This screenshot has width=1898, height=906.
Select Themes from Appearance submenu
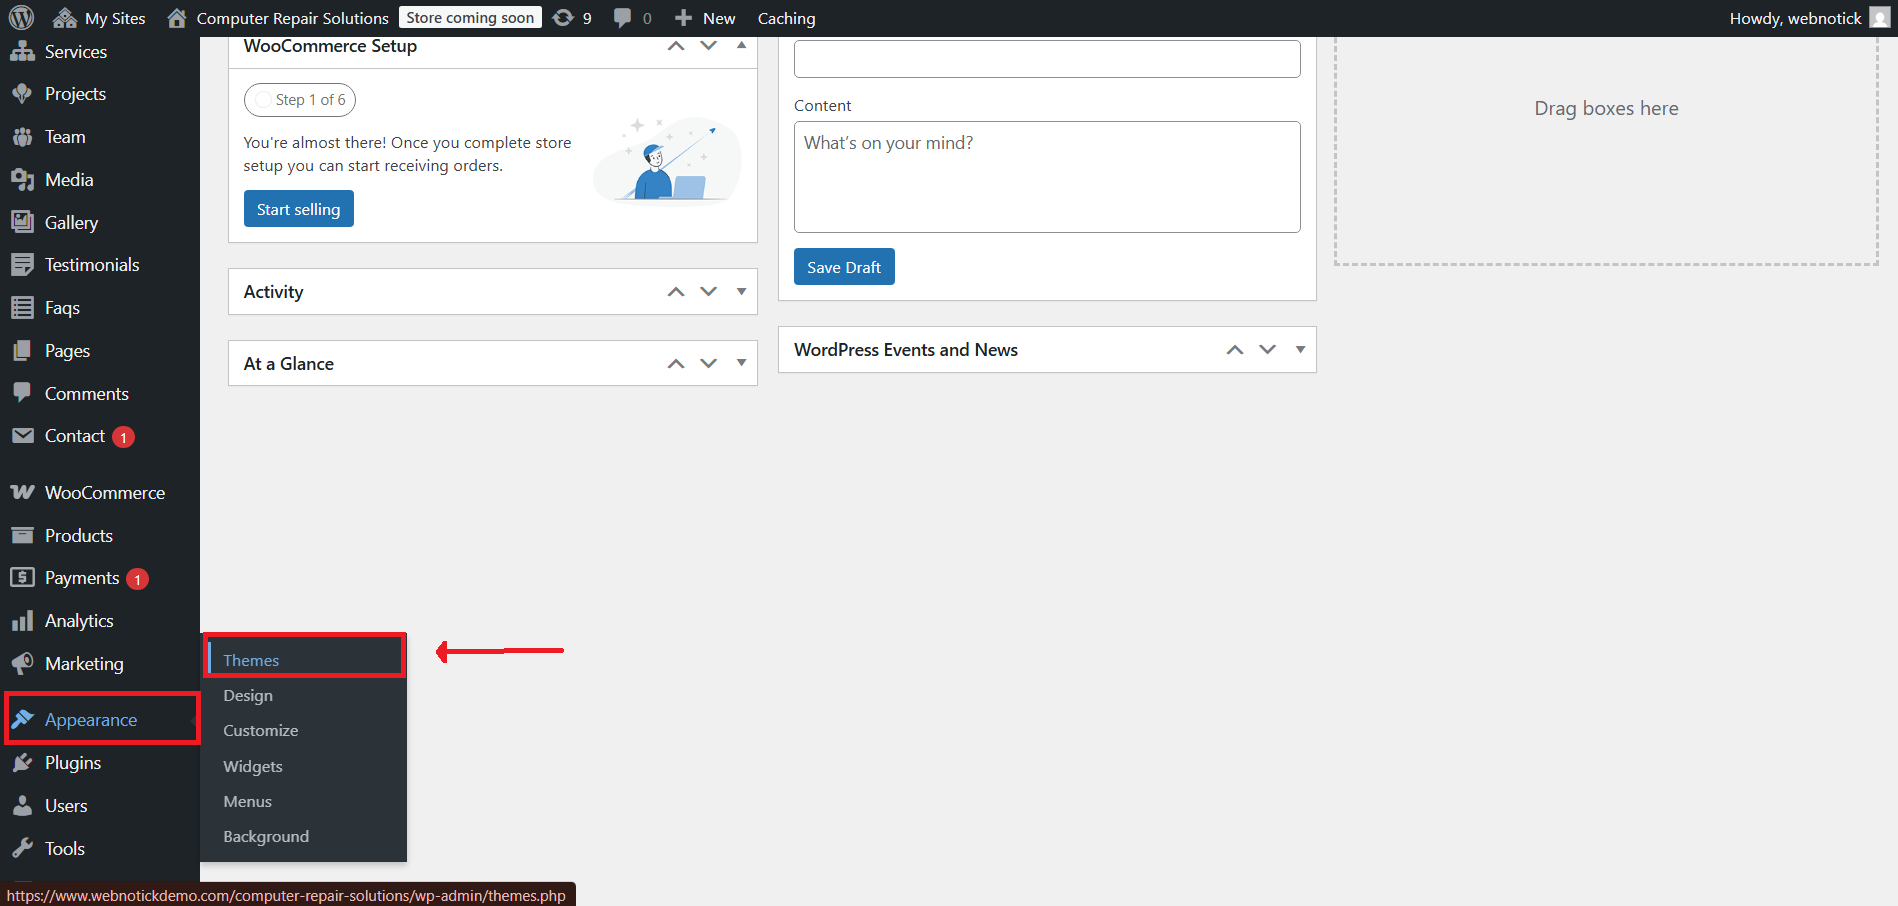pos(251,660)
